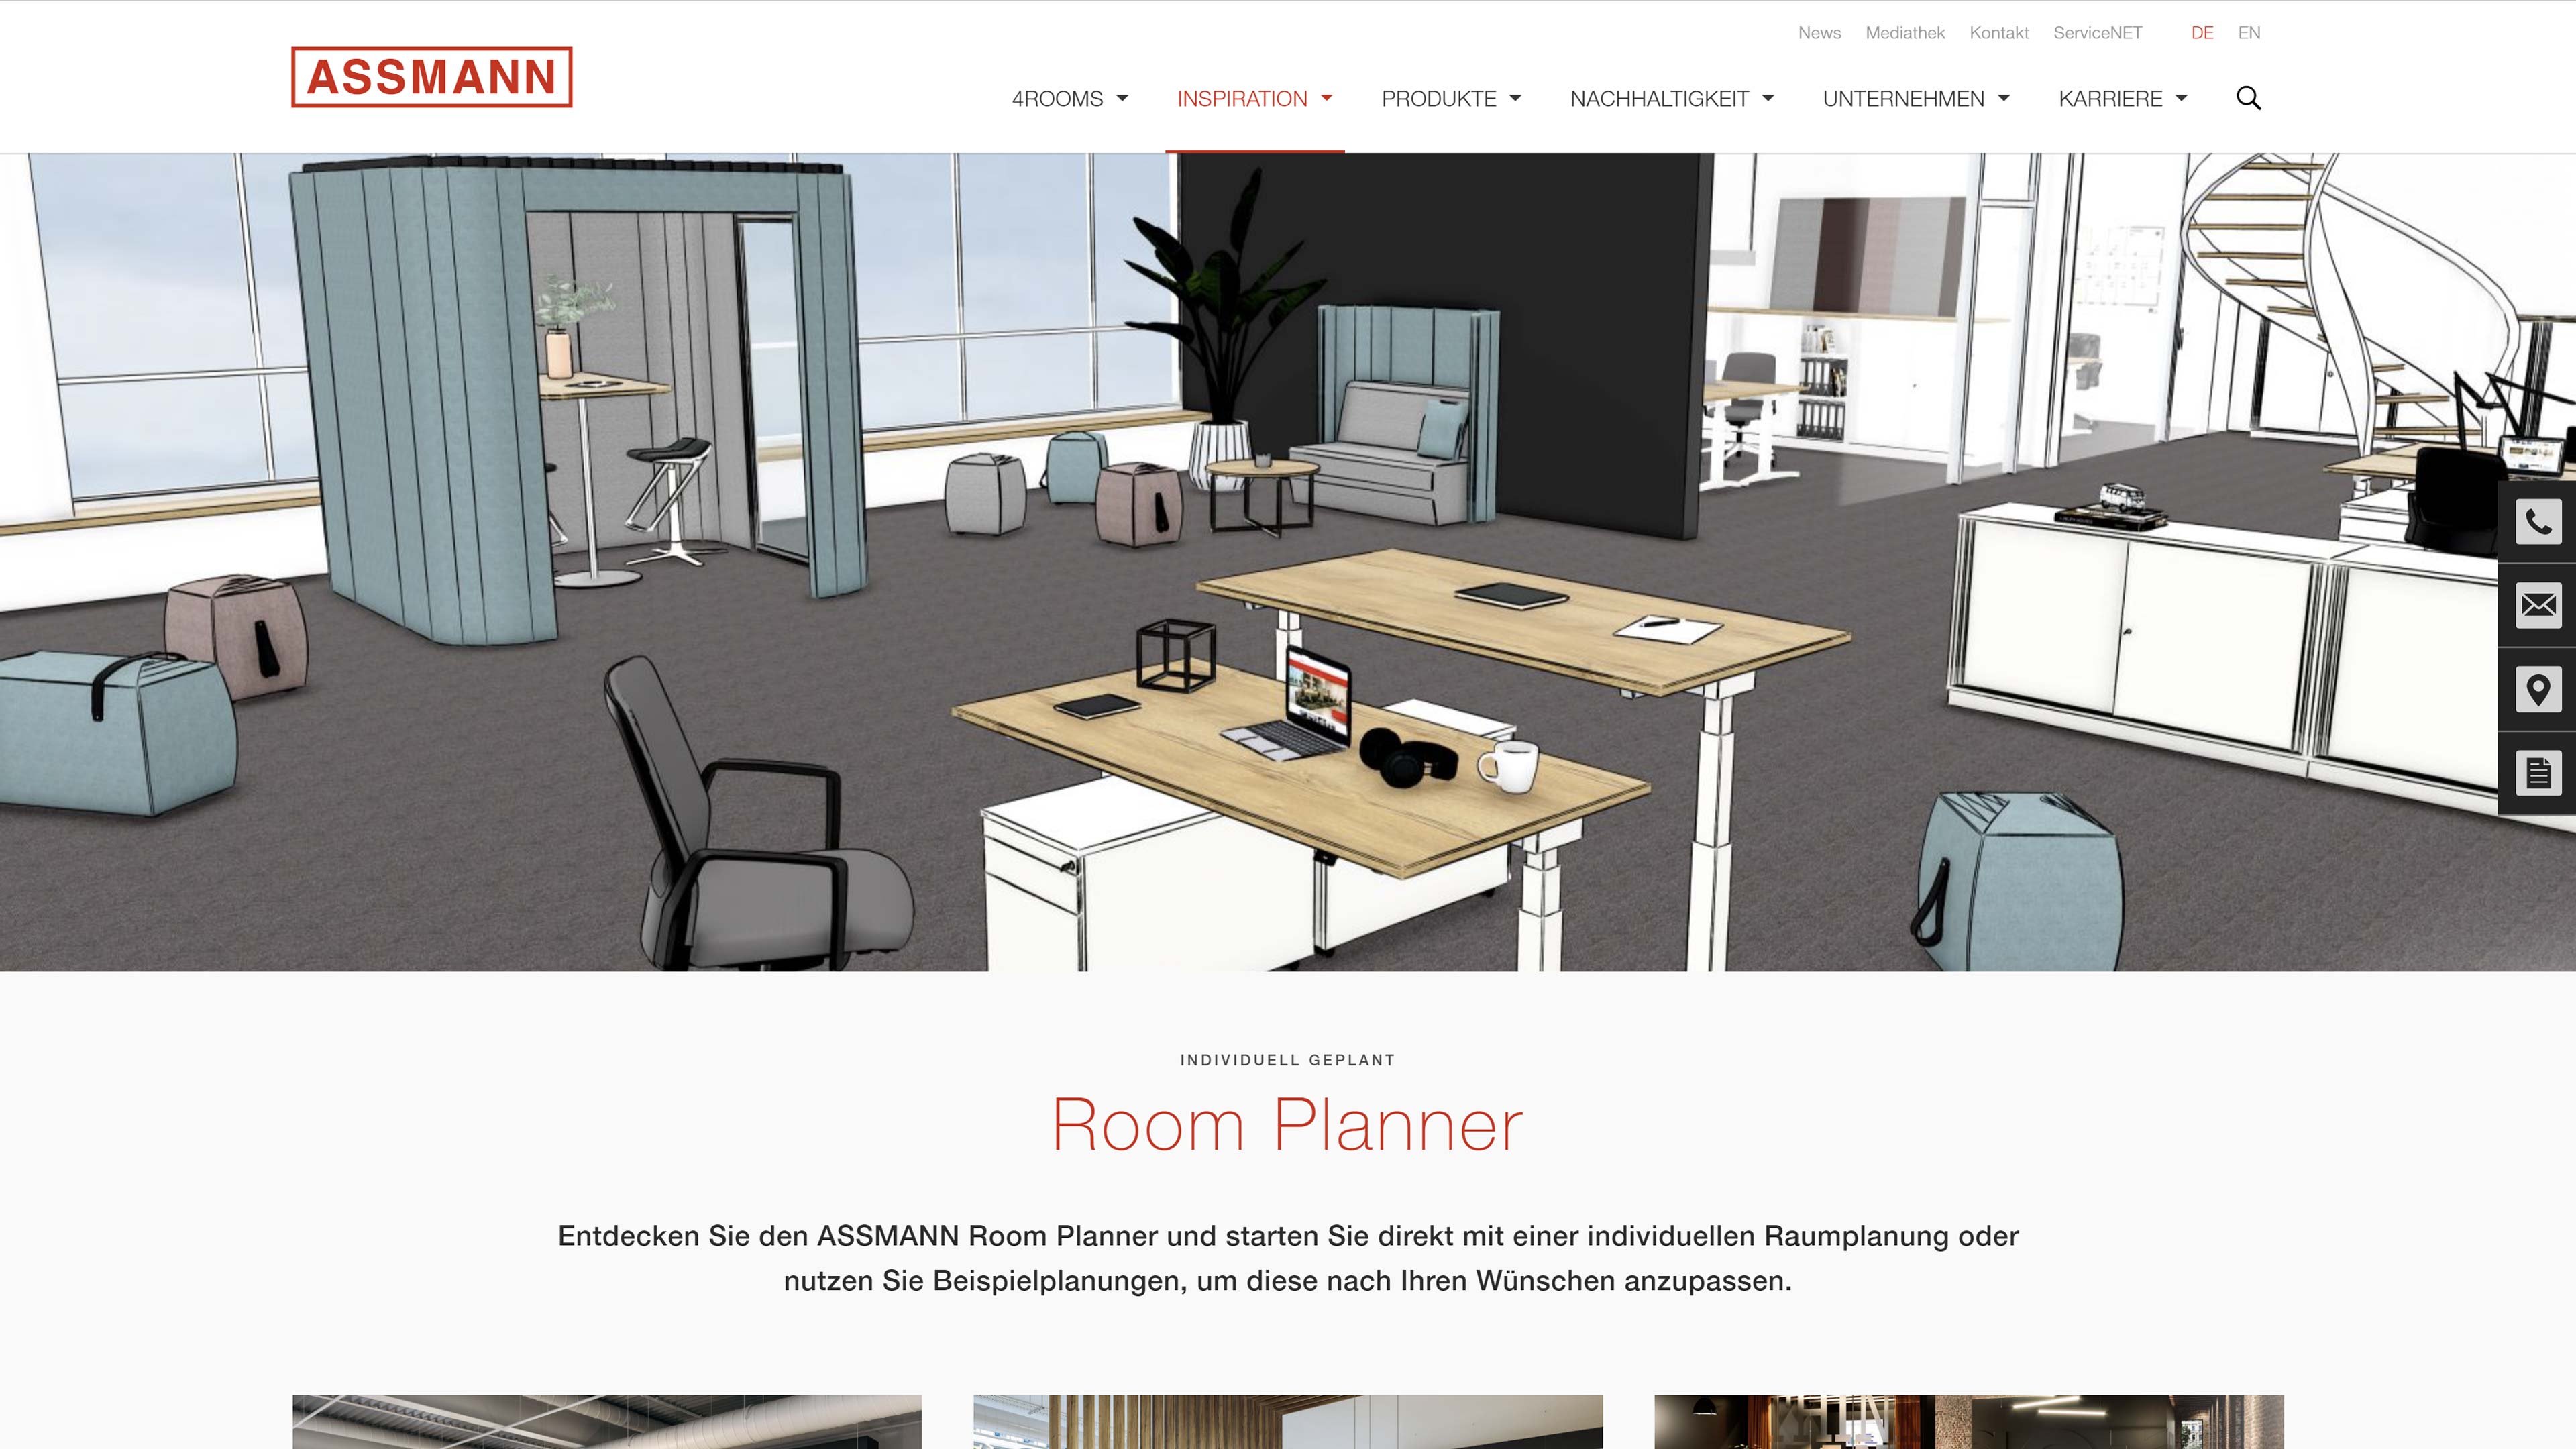Click the News navigation link
Viewport: 2576px width, 1449px height.
point(1821,32)
